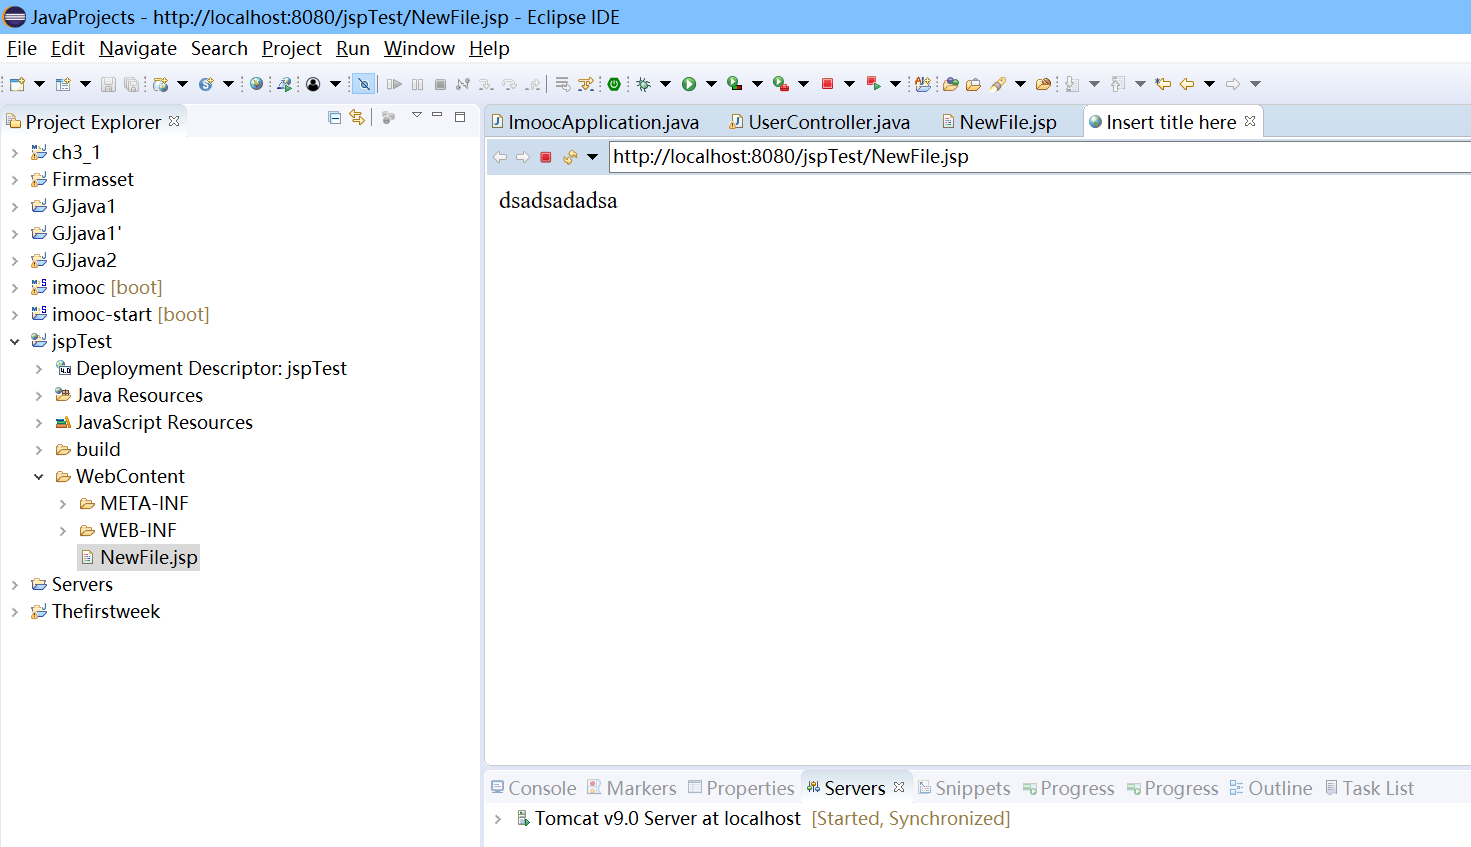Switch to NewFile.jsp editor tab
The width and height of the screenshot is (1471, 847).
(x=1000, y=122)
